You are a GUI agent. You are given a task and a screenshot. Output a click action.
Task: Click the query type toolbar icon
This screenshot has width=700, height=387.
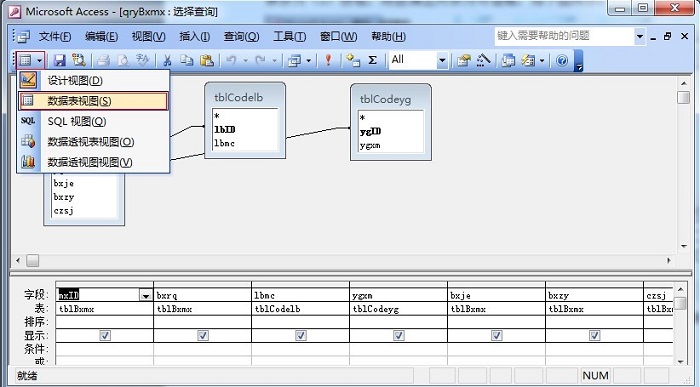[x=295, y=60]
